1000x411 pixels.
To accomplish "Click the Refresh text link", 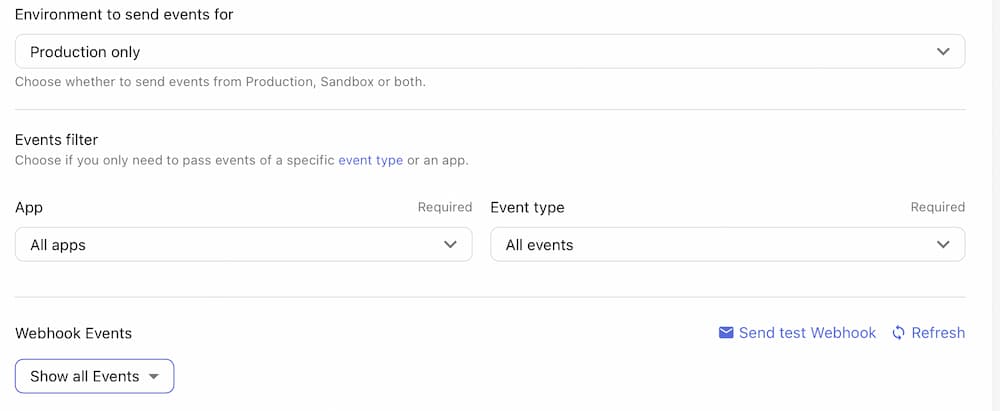I will point(938,333).
